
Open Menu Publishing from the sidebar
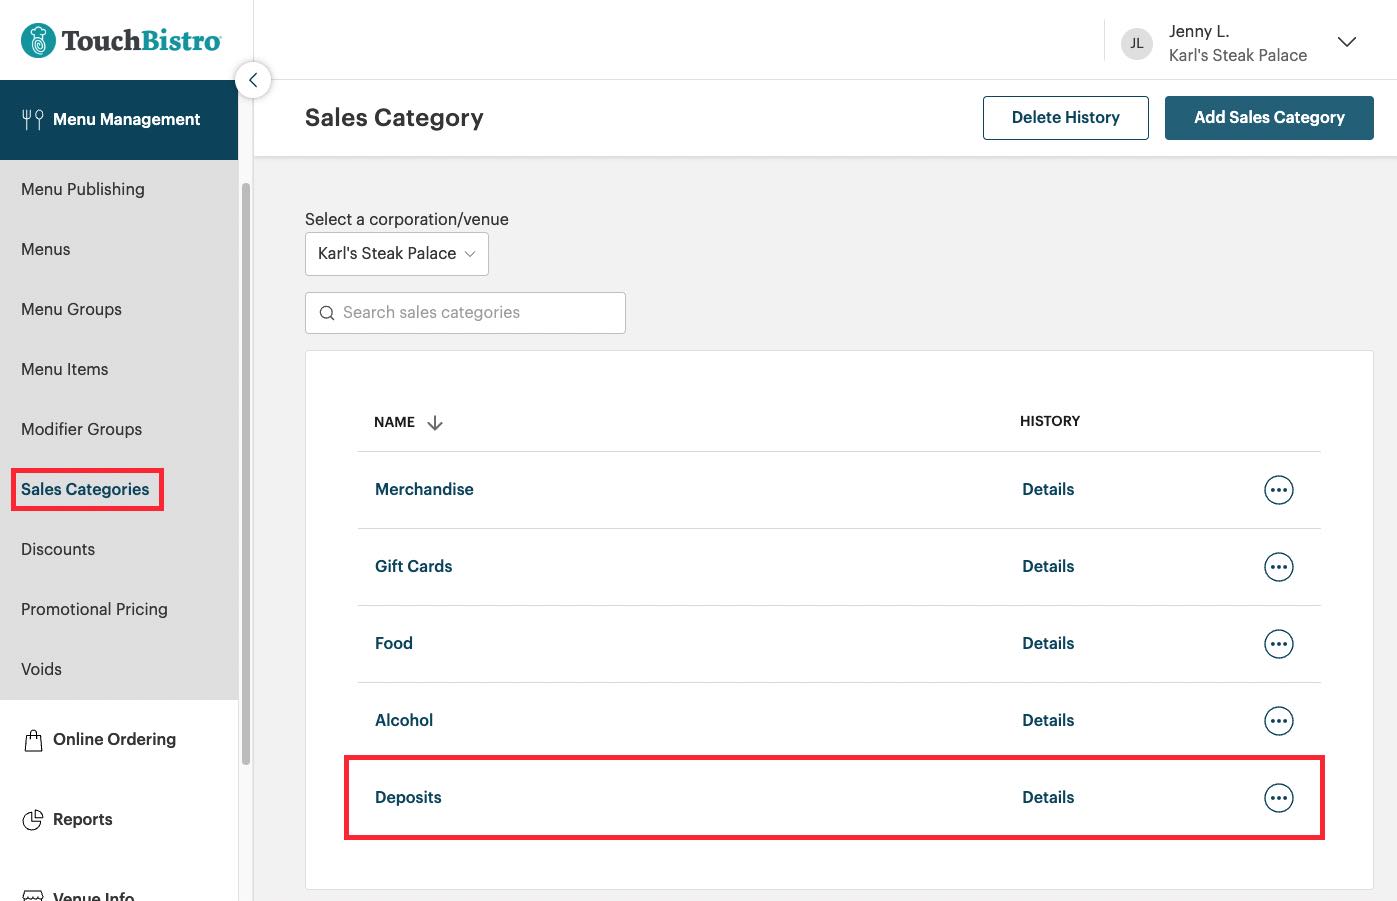pyautogui.click(x=82, y=189)
